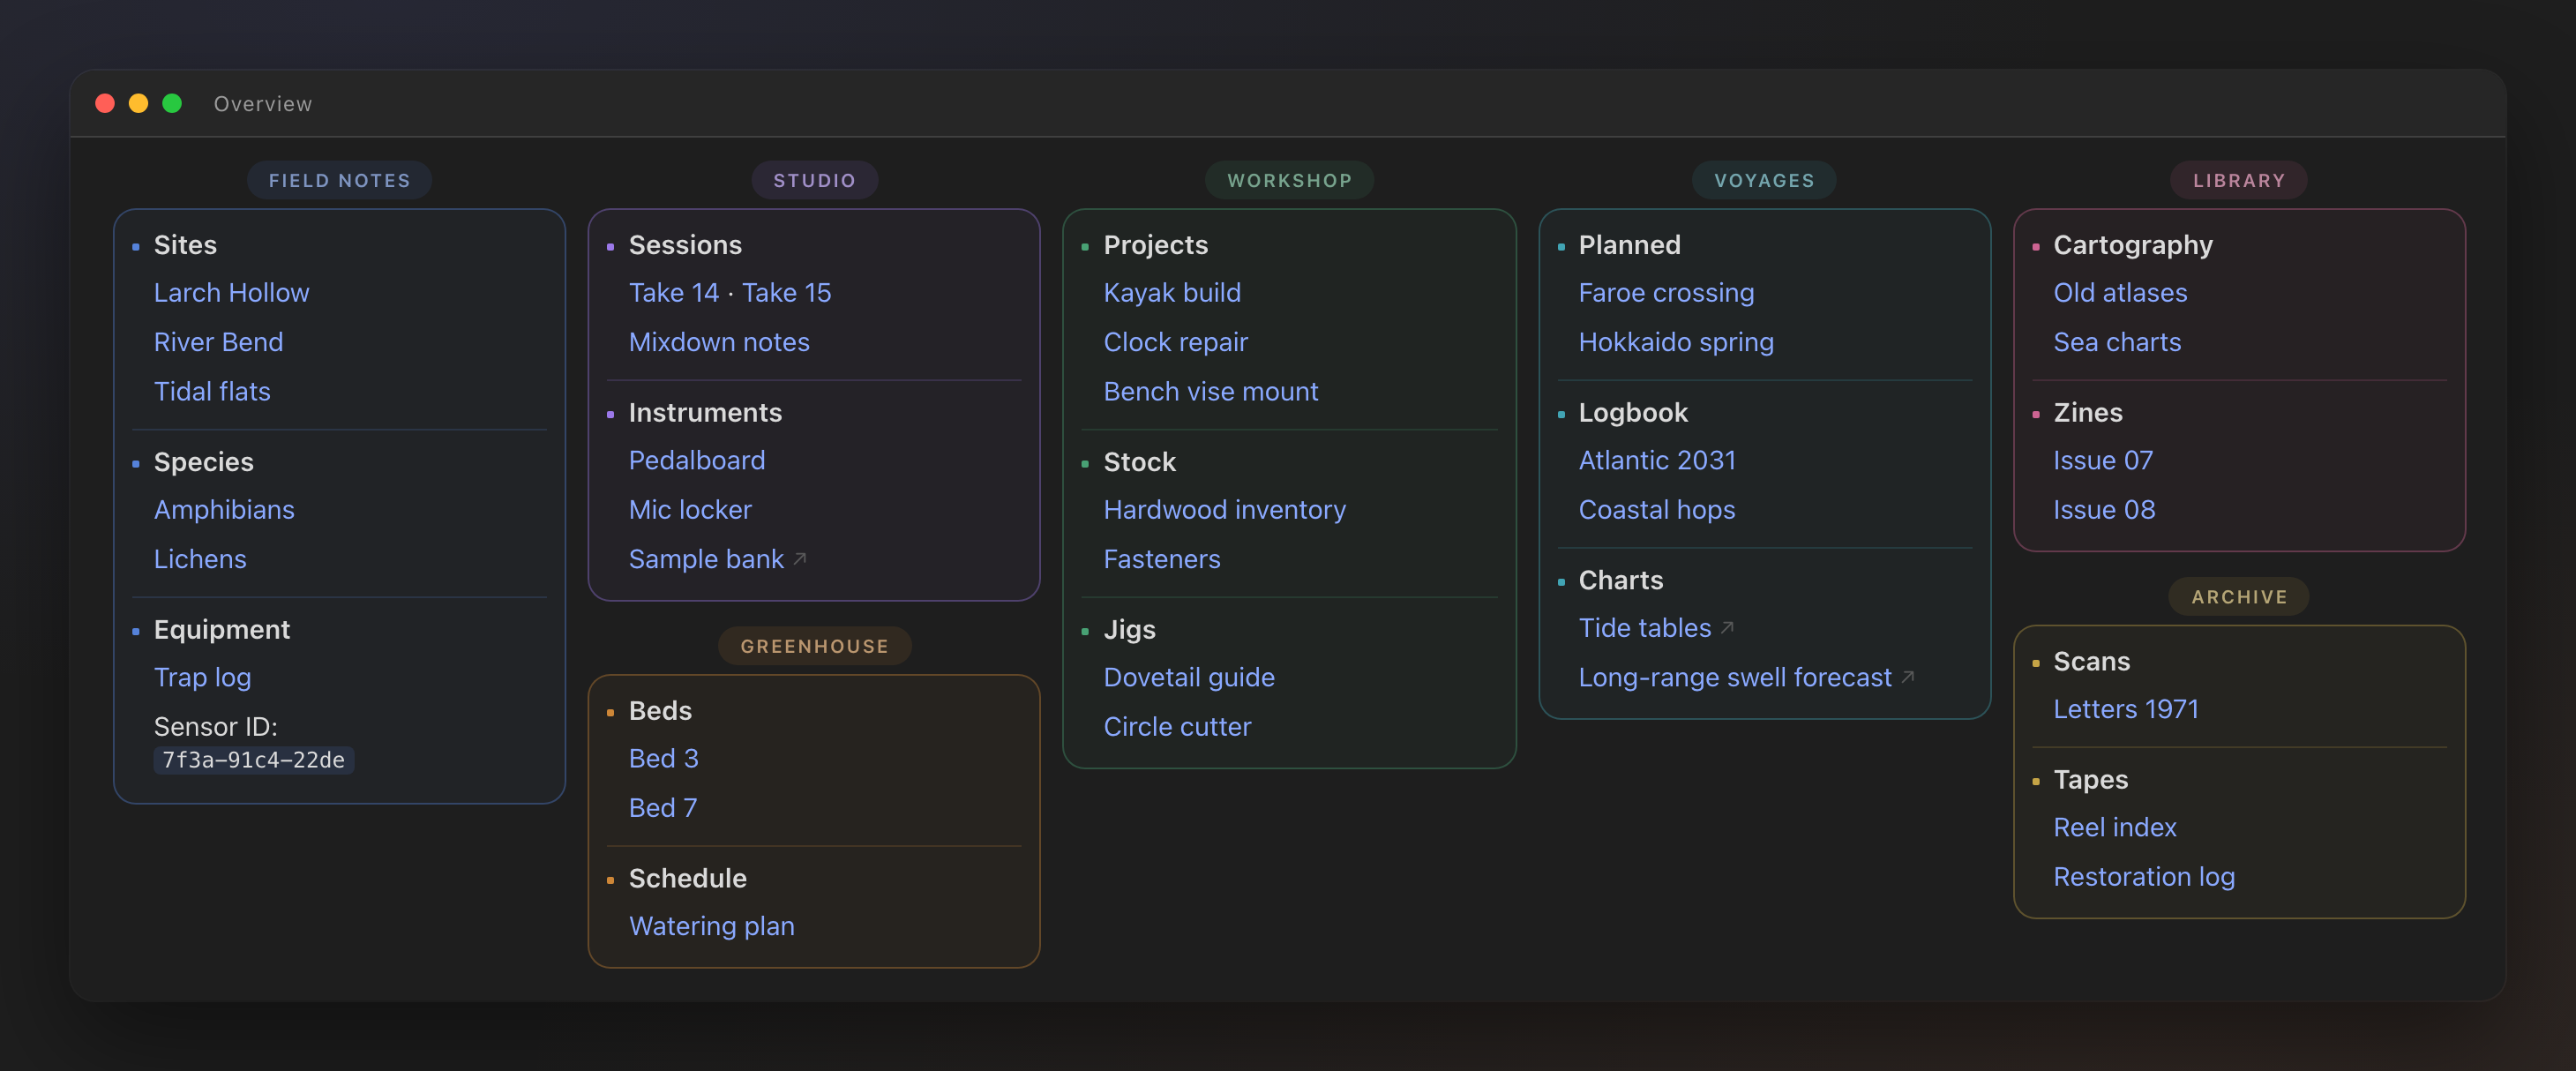2576x1071 pixels.
Task: Click the Workshop section badge
Action: coord(1289,180)
